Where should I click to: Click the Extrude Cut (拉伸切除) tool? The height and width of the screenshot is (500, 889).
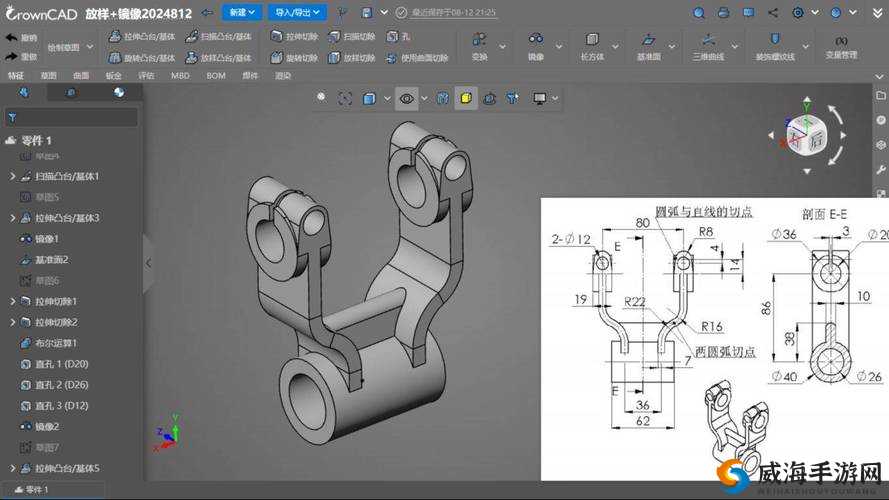tap(294, 36)
